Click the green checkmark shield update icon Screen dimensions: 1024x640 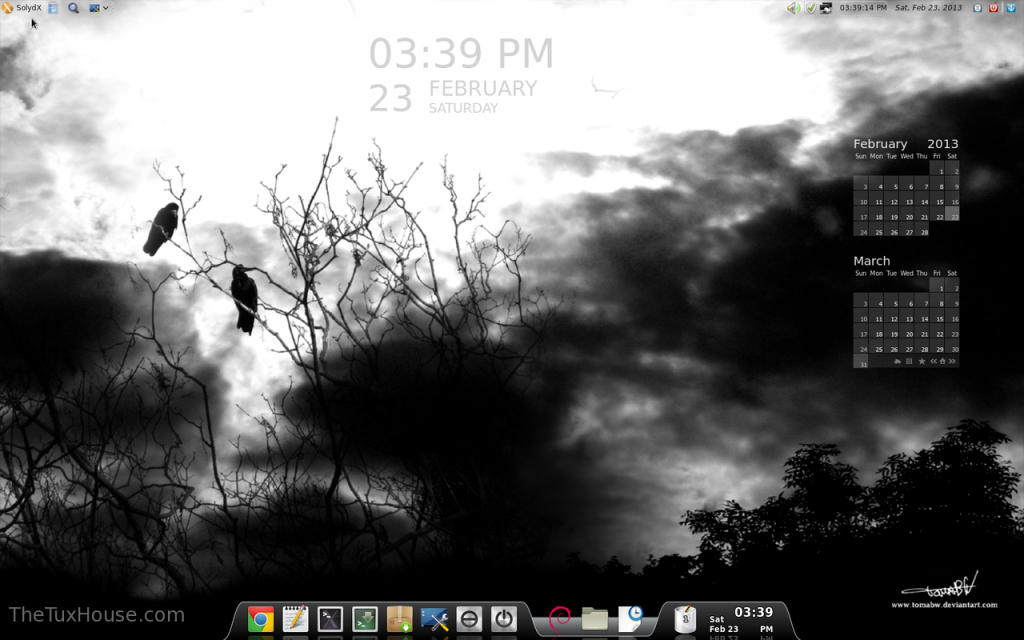point(810,8)
